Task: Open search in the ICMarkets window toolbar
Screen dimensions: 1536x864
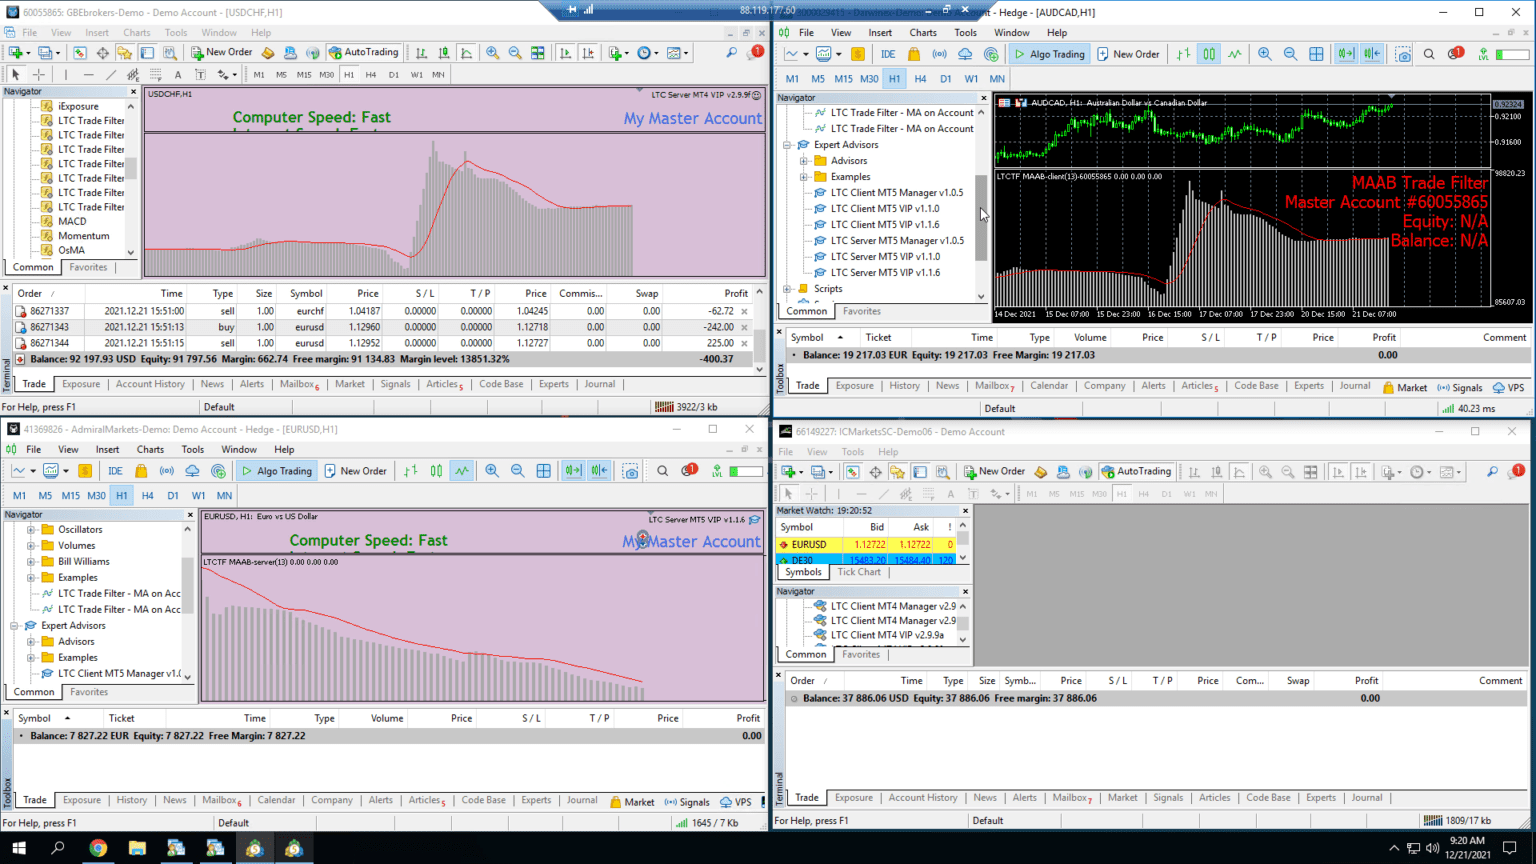Action: (x=1492, y=471)
